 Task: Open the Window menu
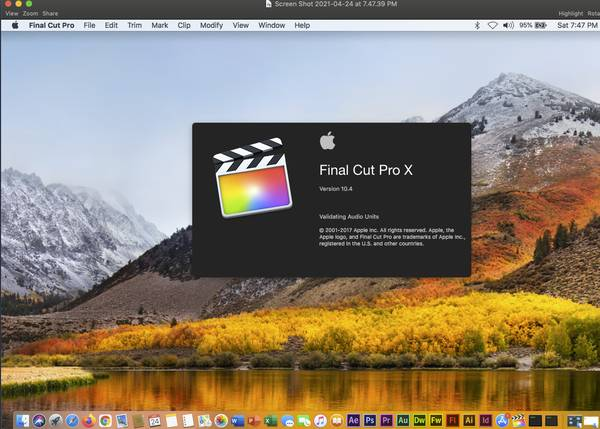click(271, 25)
